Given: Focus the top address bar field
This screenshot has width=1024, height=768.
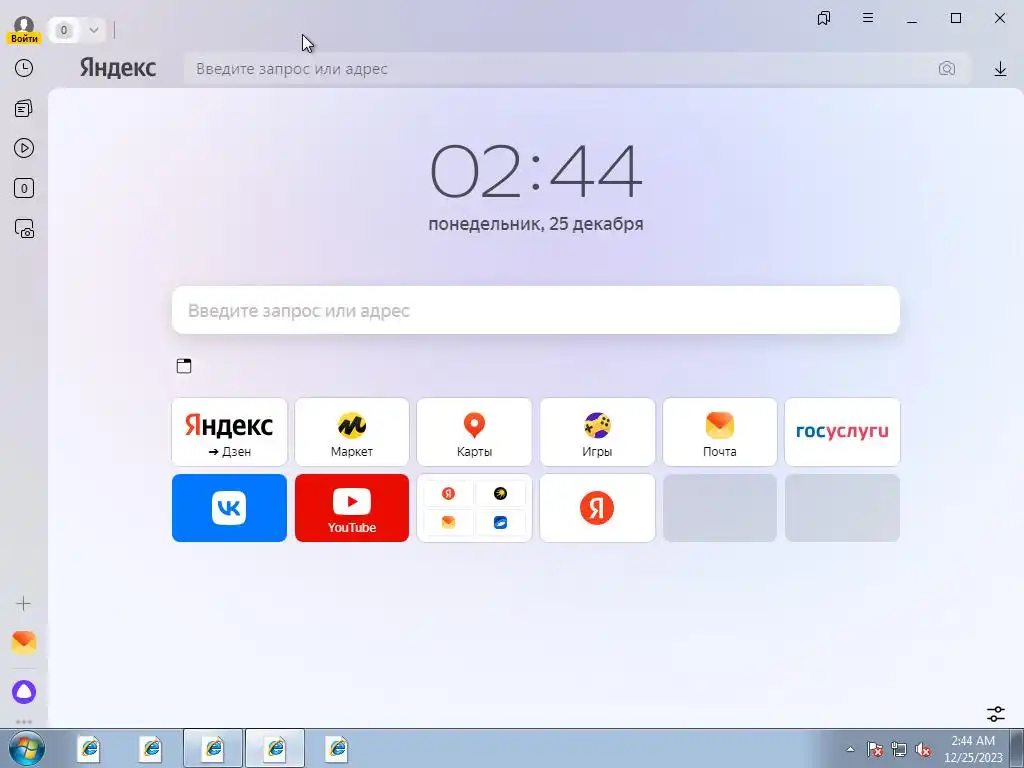Looking at the screenshot, I should click(x=562, y=69).
